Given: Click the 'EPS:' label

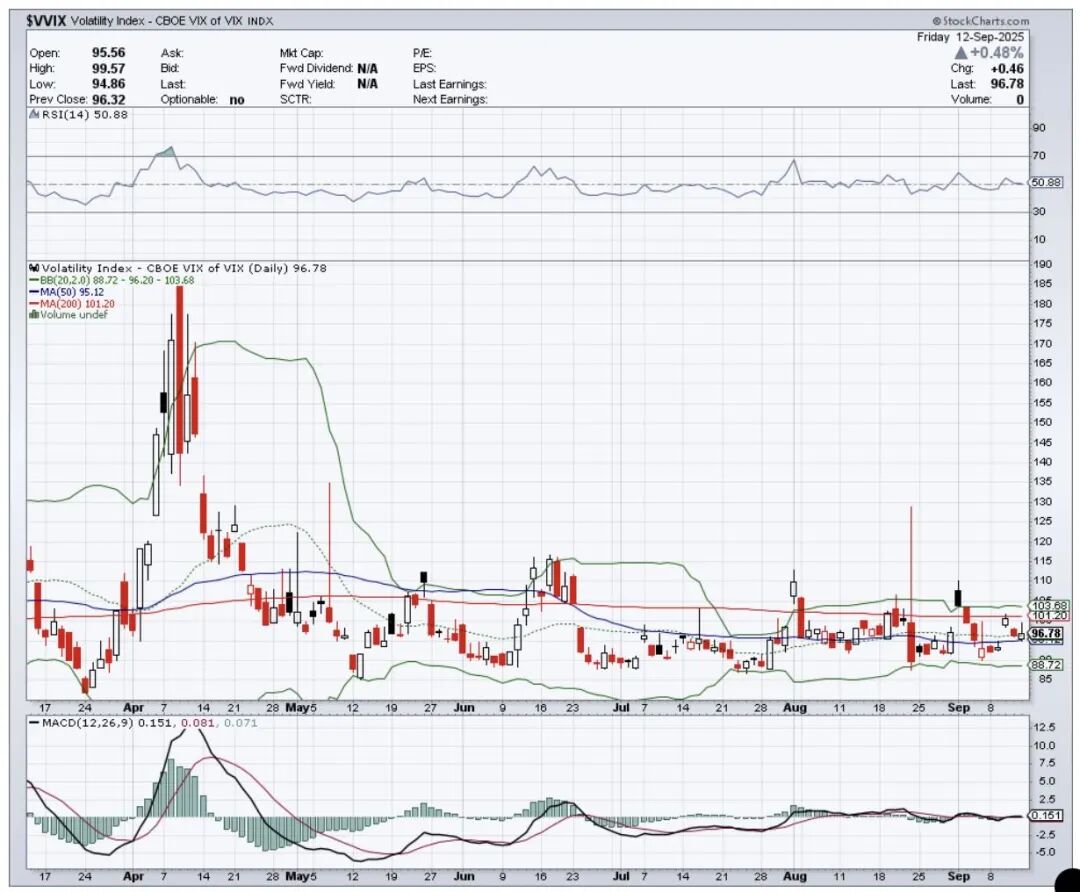Looking at the screenshot, I should point(424,68).
